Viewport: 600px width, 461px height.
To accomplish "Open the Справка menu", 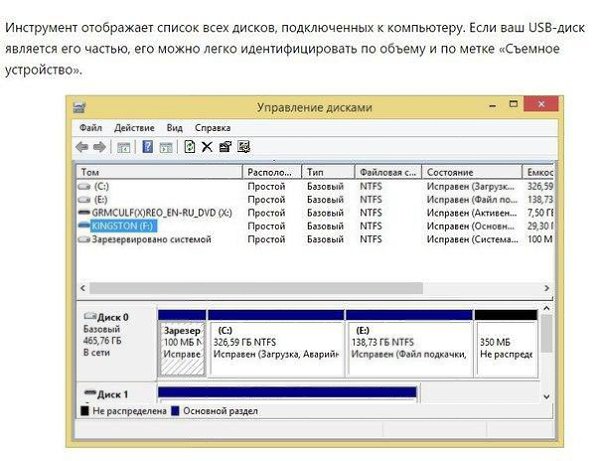I will (212, 128).
